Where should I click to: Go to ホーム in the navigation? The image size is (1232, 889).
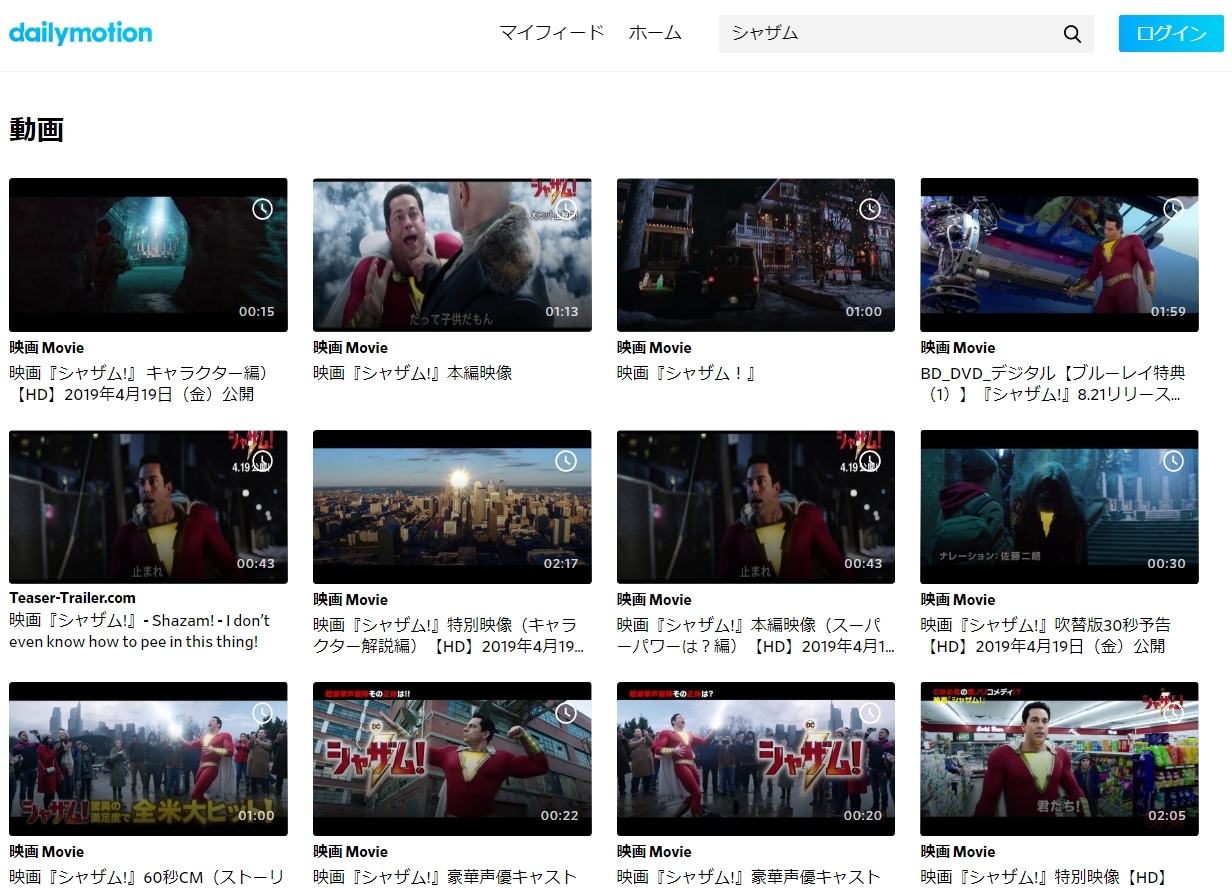pos(655,33)
